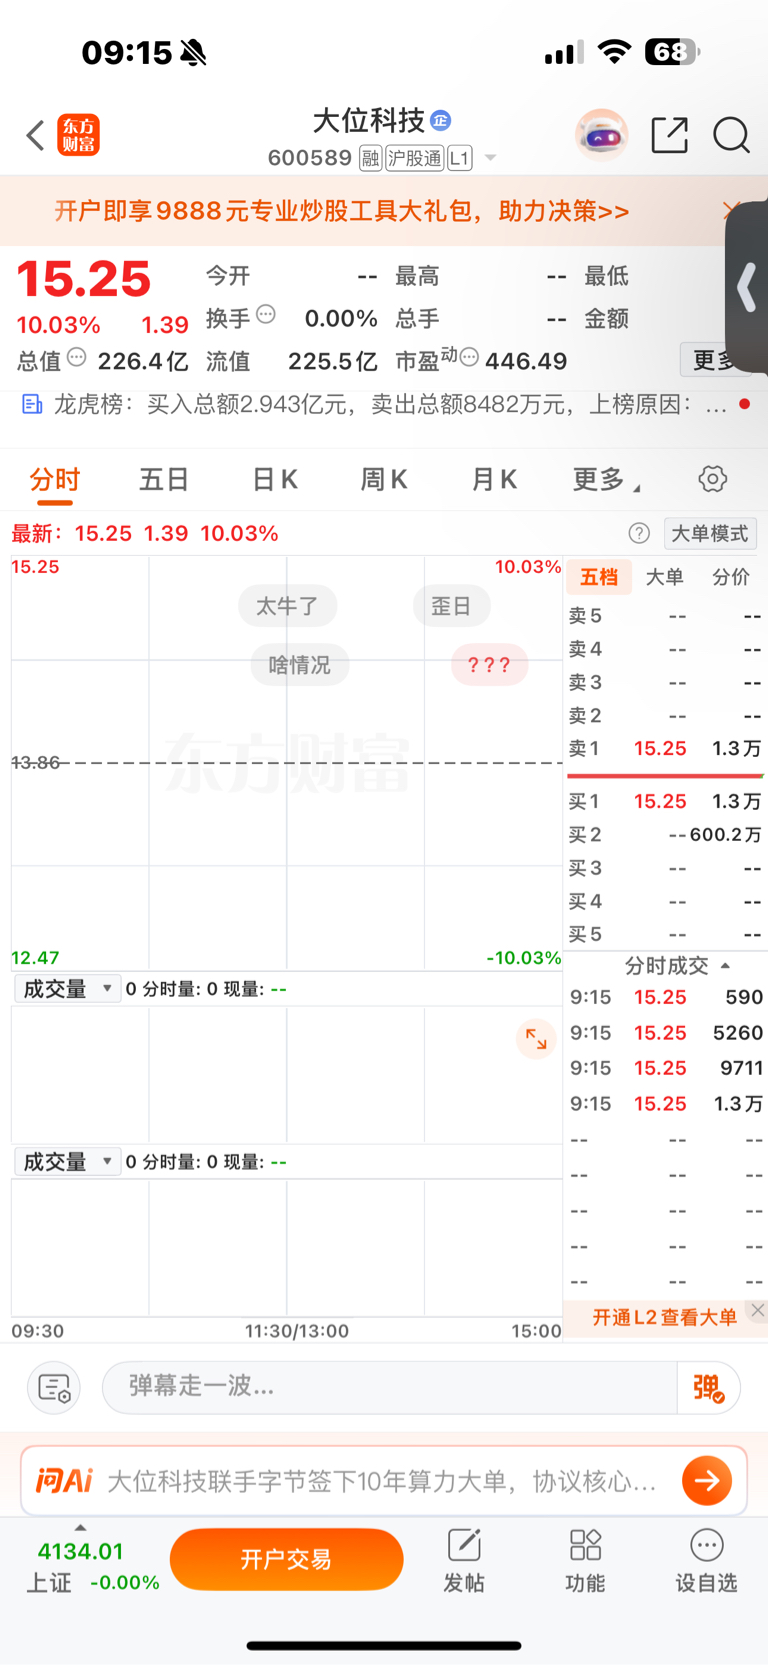Image resolution: width=768 pixels, height=1665 pixels.
Task: Tap the L1 level tag
Action: click(x=459, y=158)
